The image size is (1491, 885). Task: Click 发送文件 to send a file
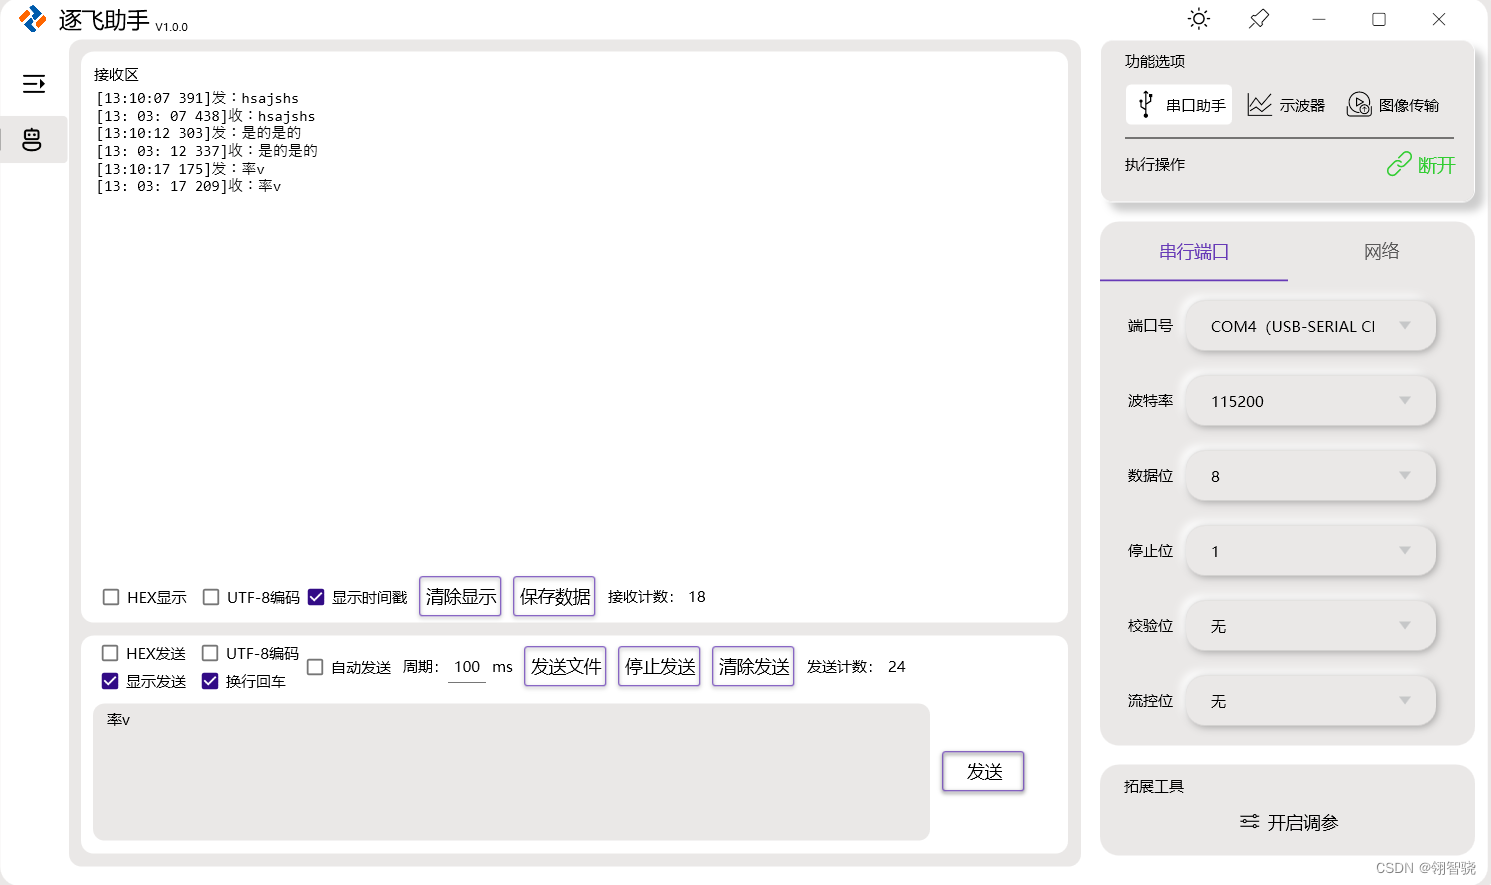coord(565,666)
